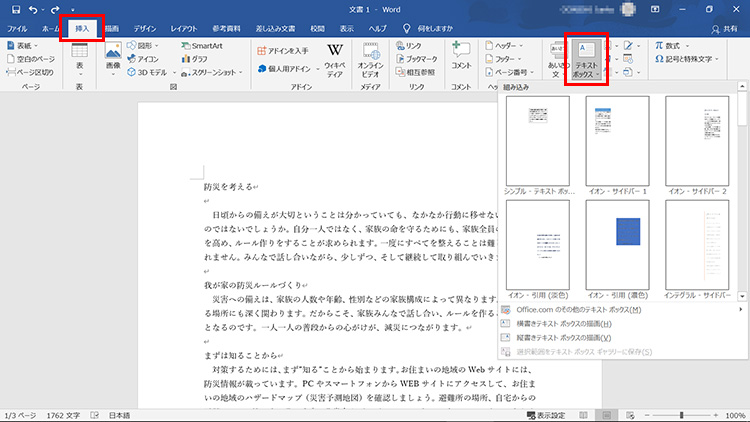Switch to the デザイン ribbon tab
The height and width of the screenshot is (422, 750).
pos(144,29)
